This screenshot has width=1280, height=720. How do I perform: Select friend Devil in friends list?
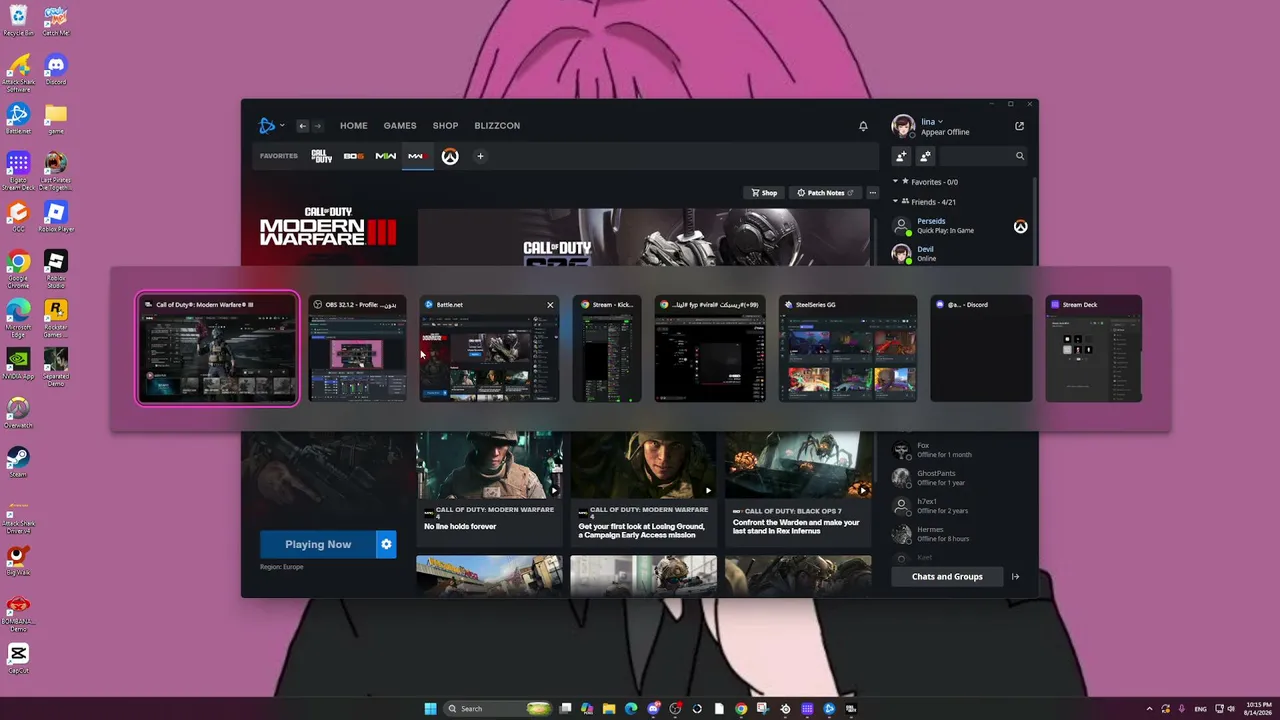pyautogui.click(x=958, y=254)
